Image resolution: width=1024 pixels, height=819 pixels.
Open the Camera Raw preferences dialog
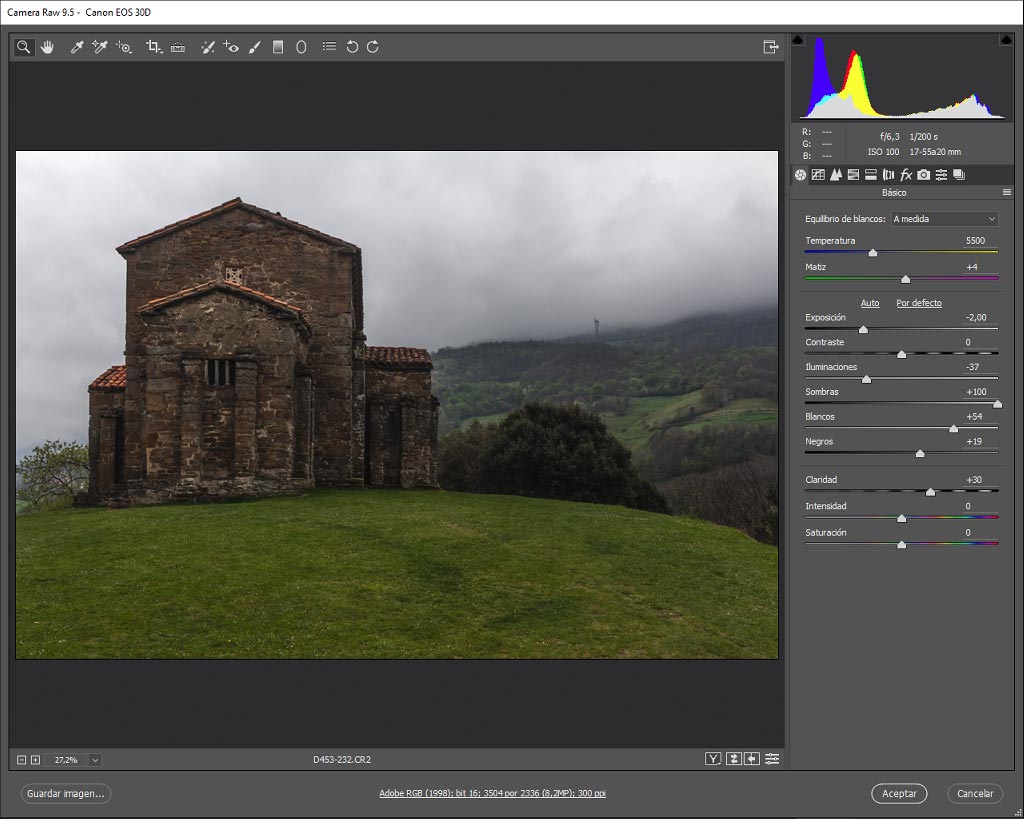click(x=329, y=47)
